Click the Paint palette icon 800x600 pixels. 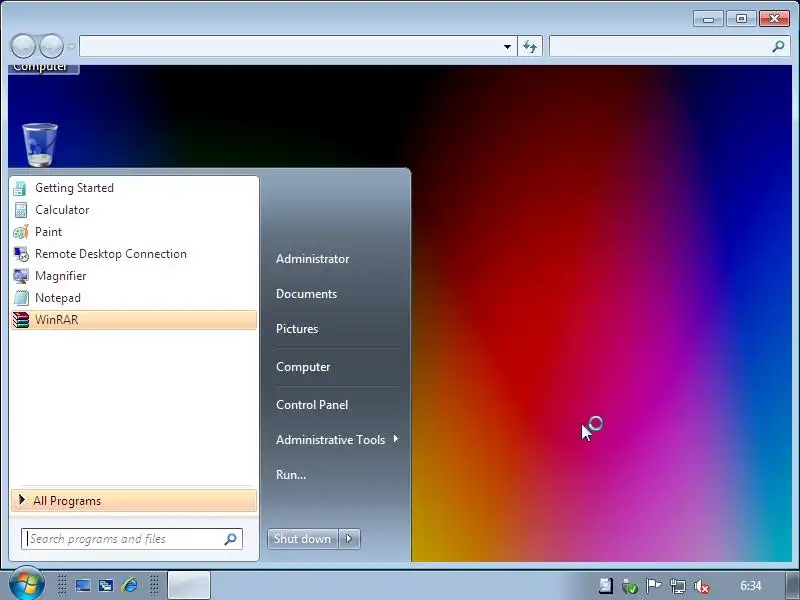tap(21, 232)
